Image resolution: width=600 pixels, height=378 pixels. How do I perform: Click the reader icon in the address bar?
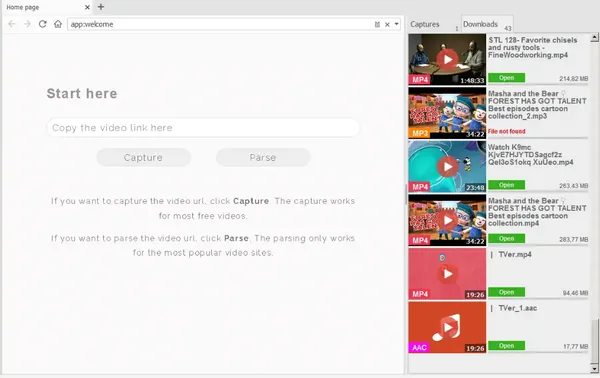(x=377, y=24)
